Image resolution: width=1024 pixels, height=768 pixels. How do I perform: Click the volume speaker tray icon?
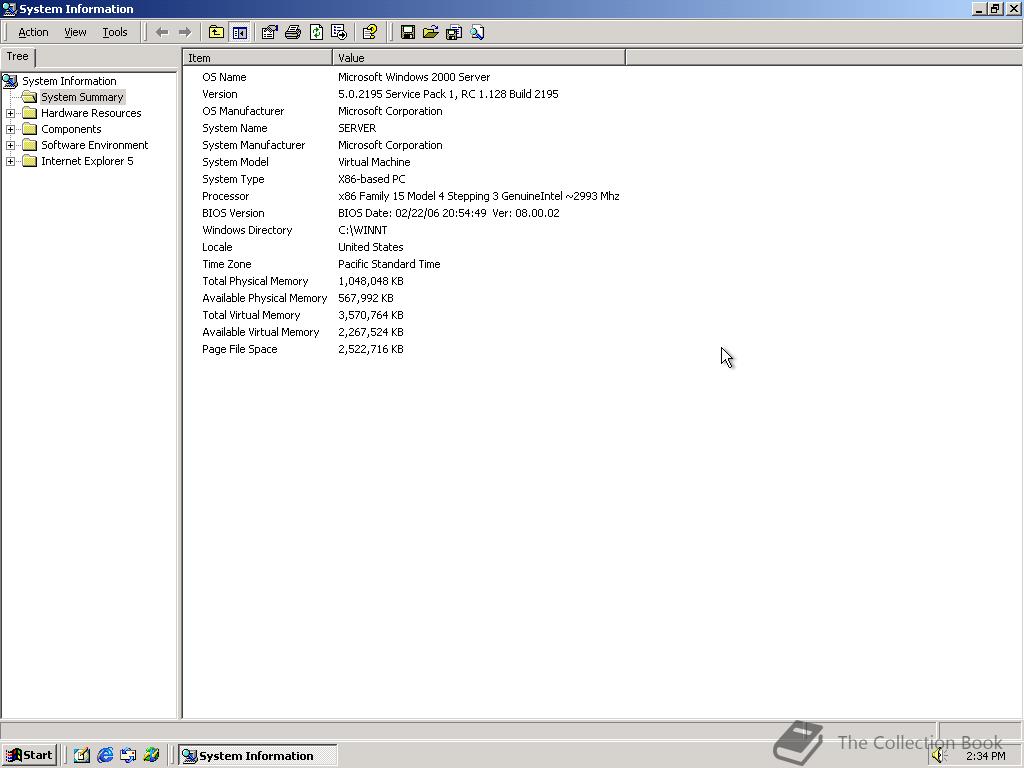(939, 755)
